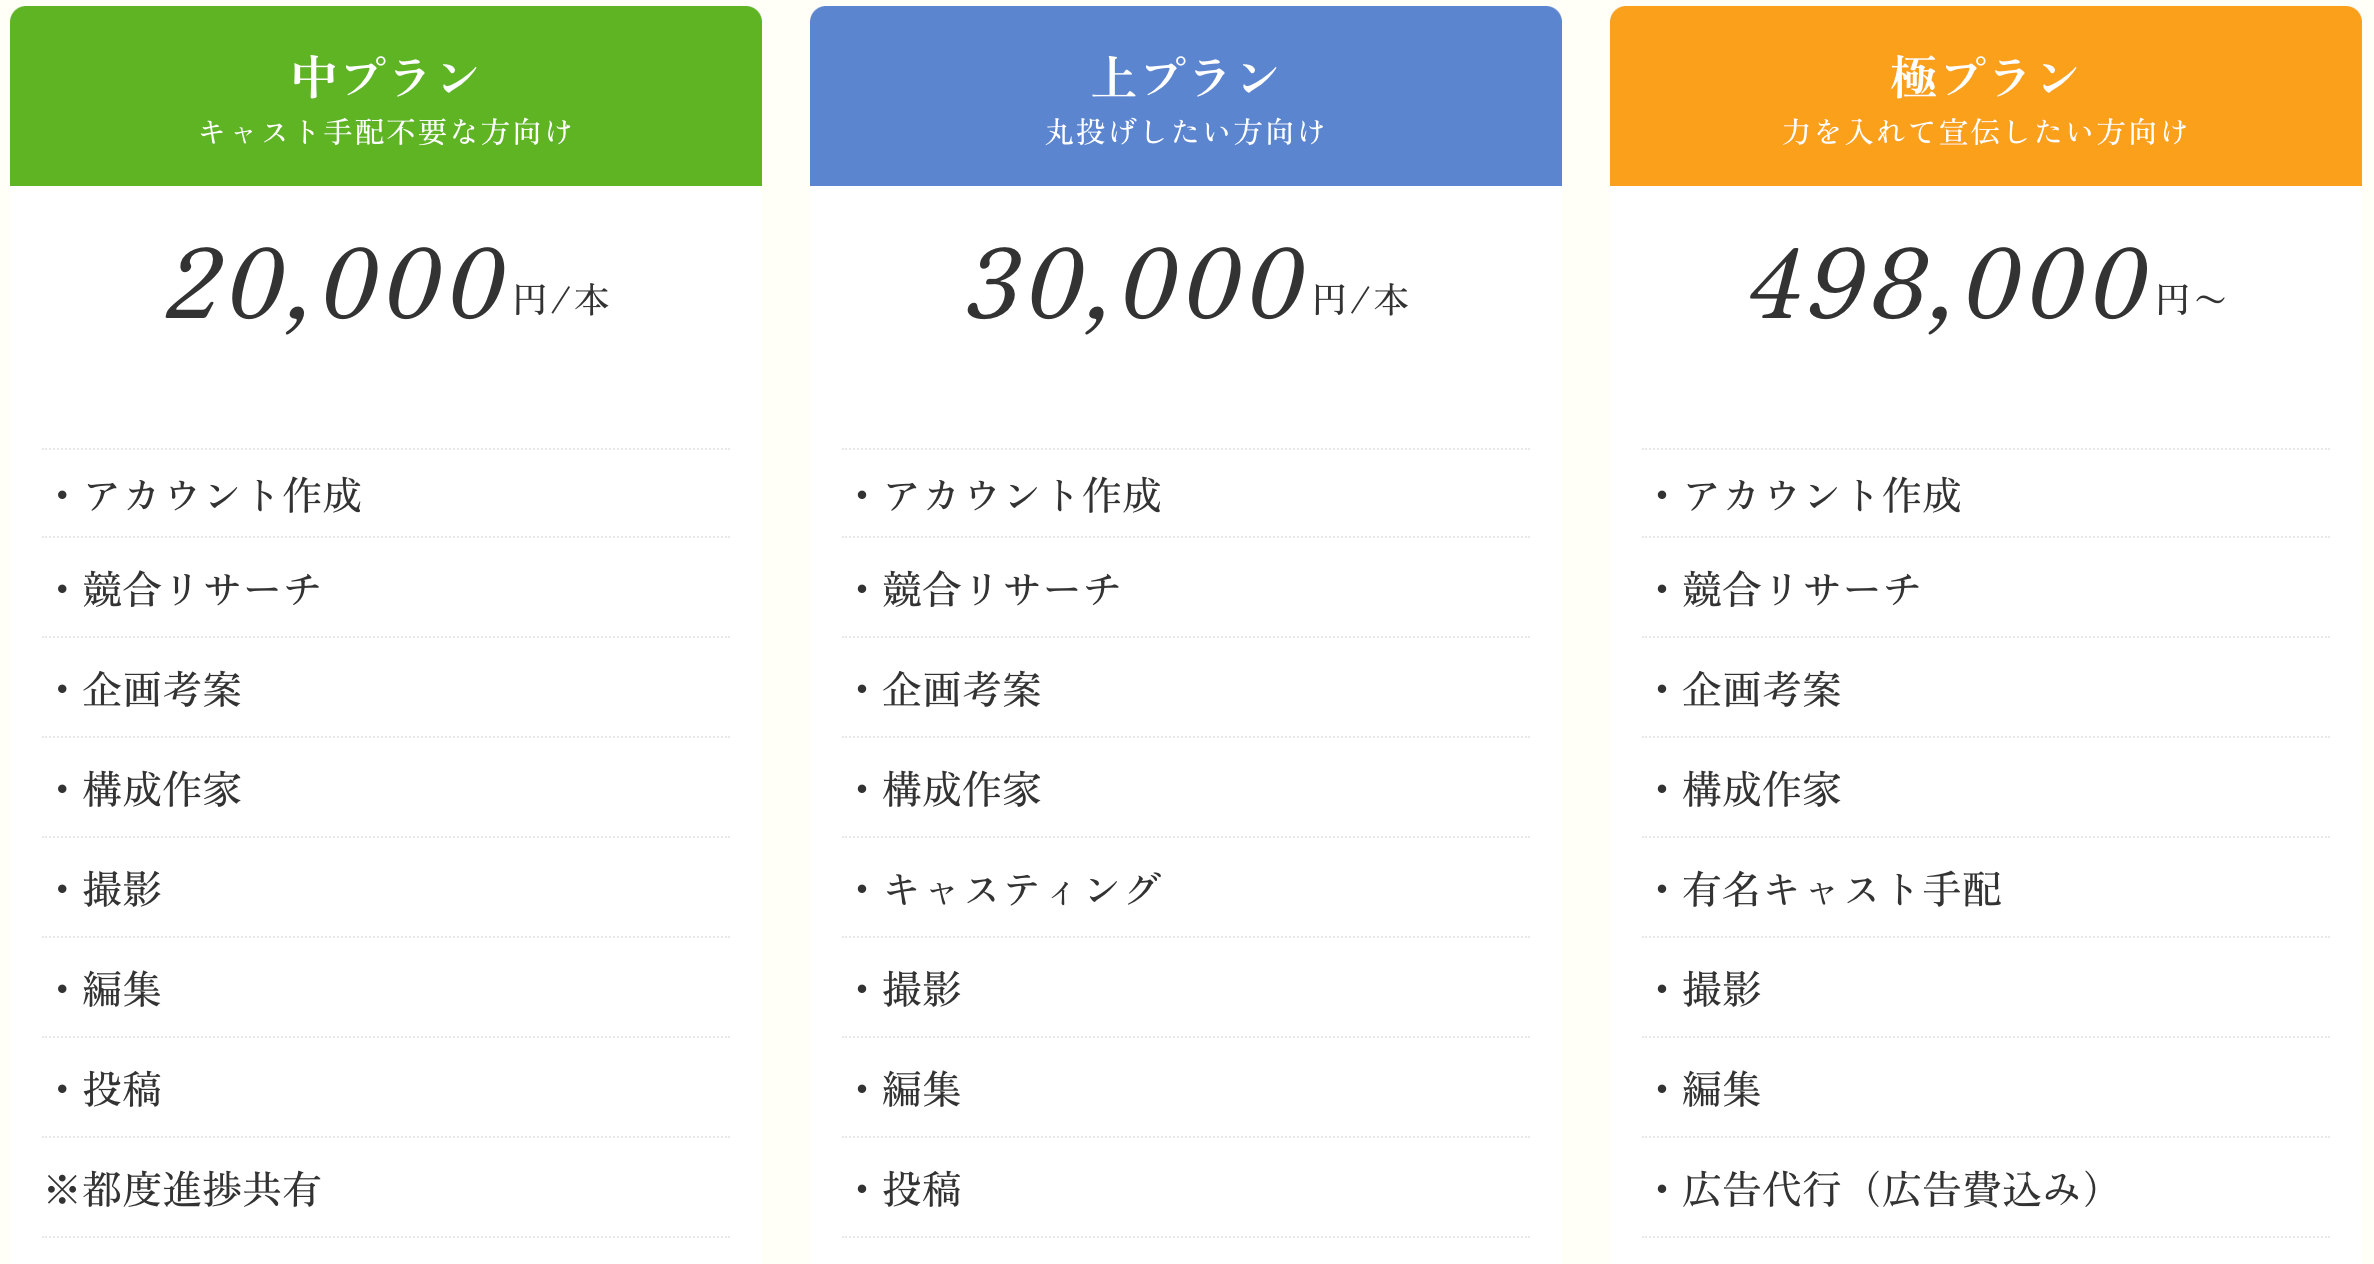Select キャスティング in the 上プラン list
Viewport: 2374px width, 1264px height.
(1022, 889)
